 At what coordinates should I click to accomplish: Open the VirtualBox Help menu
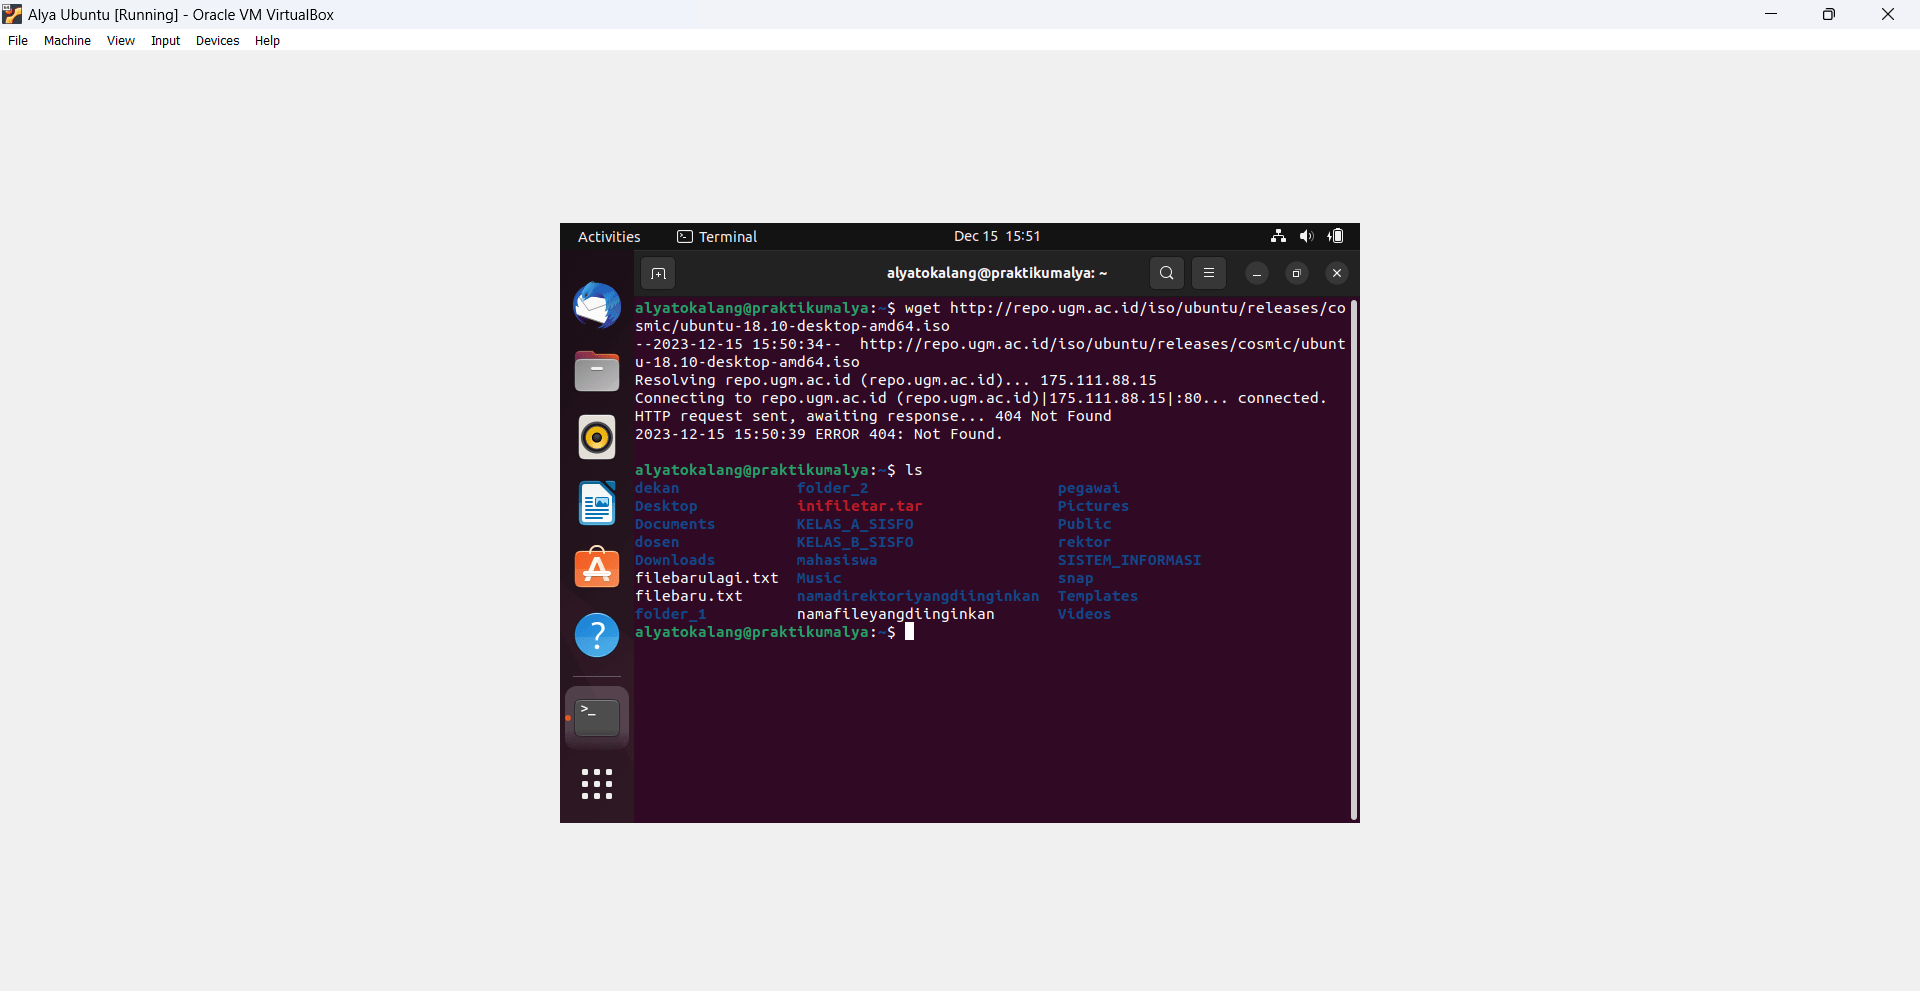[267, 41]
